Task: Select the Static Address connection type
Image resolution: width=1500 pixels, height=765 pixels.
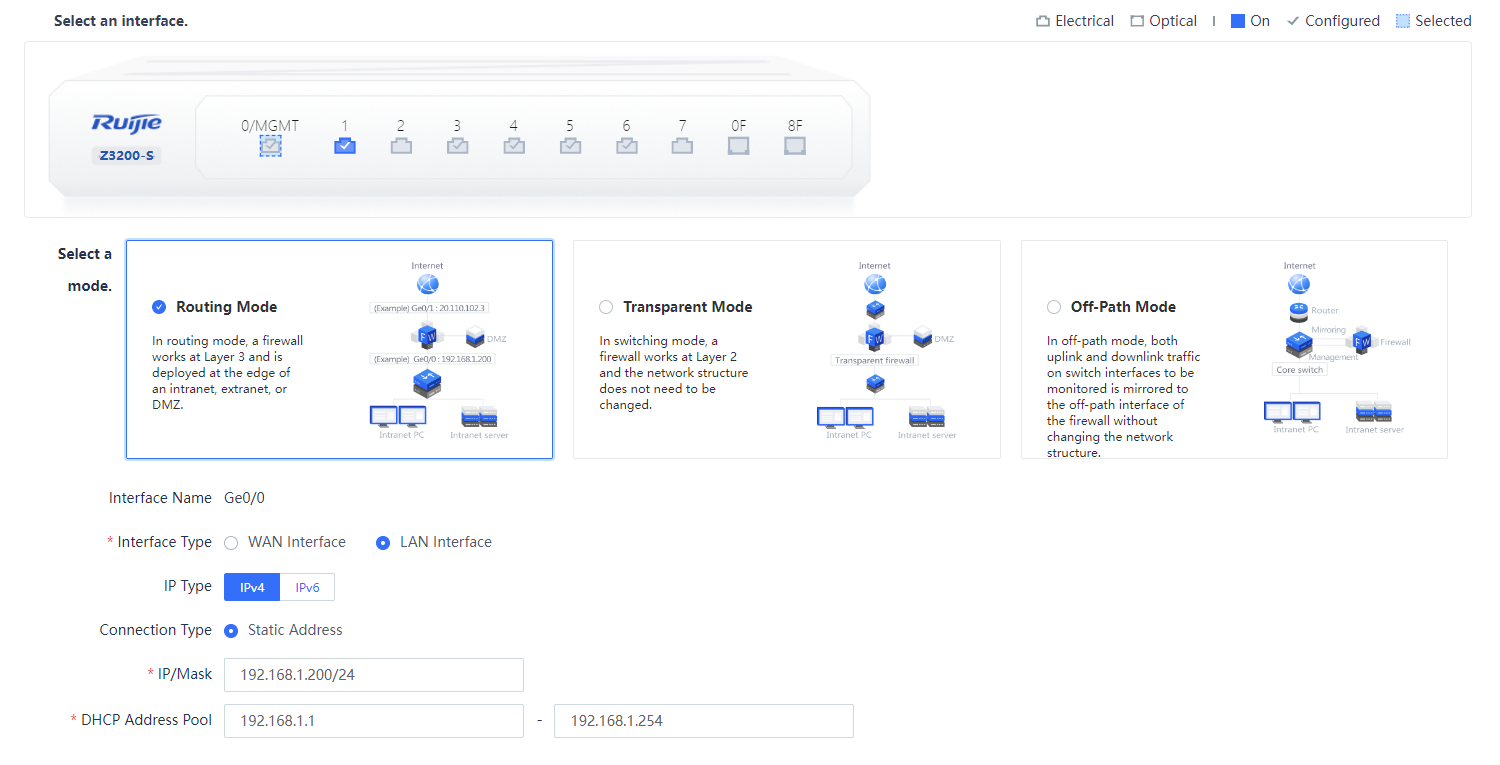Action: 231,630
